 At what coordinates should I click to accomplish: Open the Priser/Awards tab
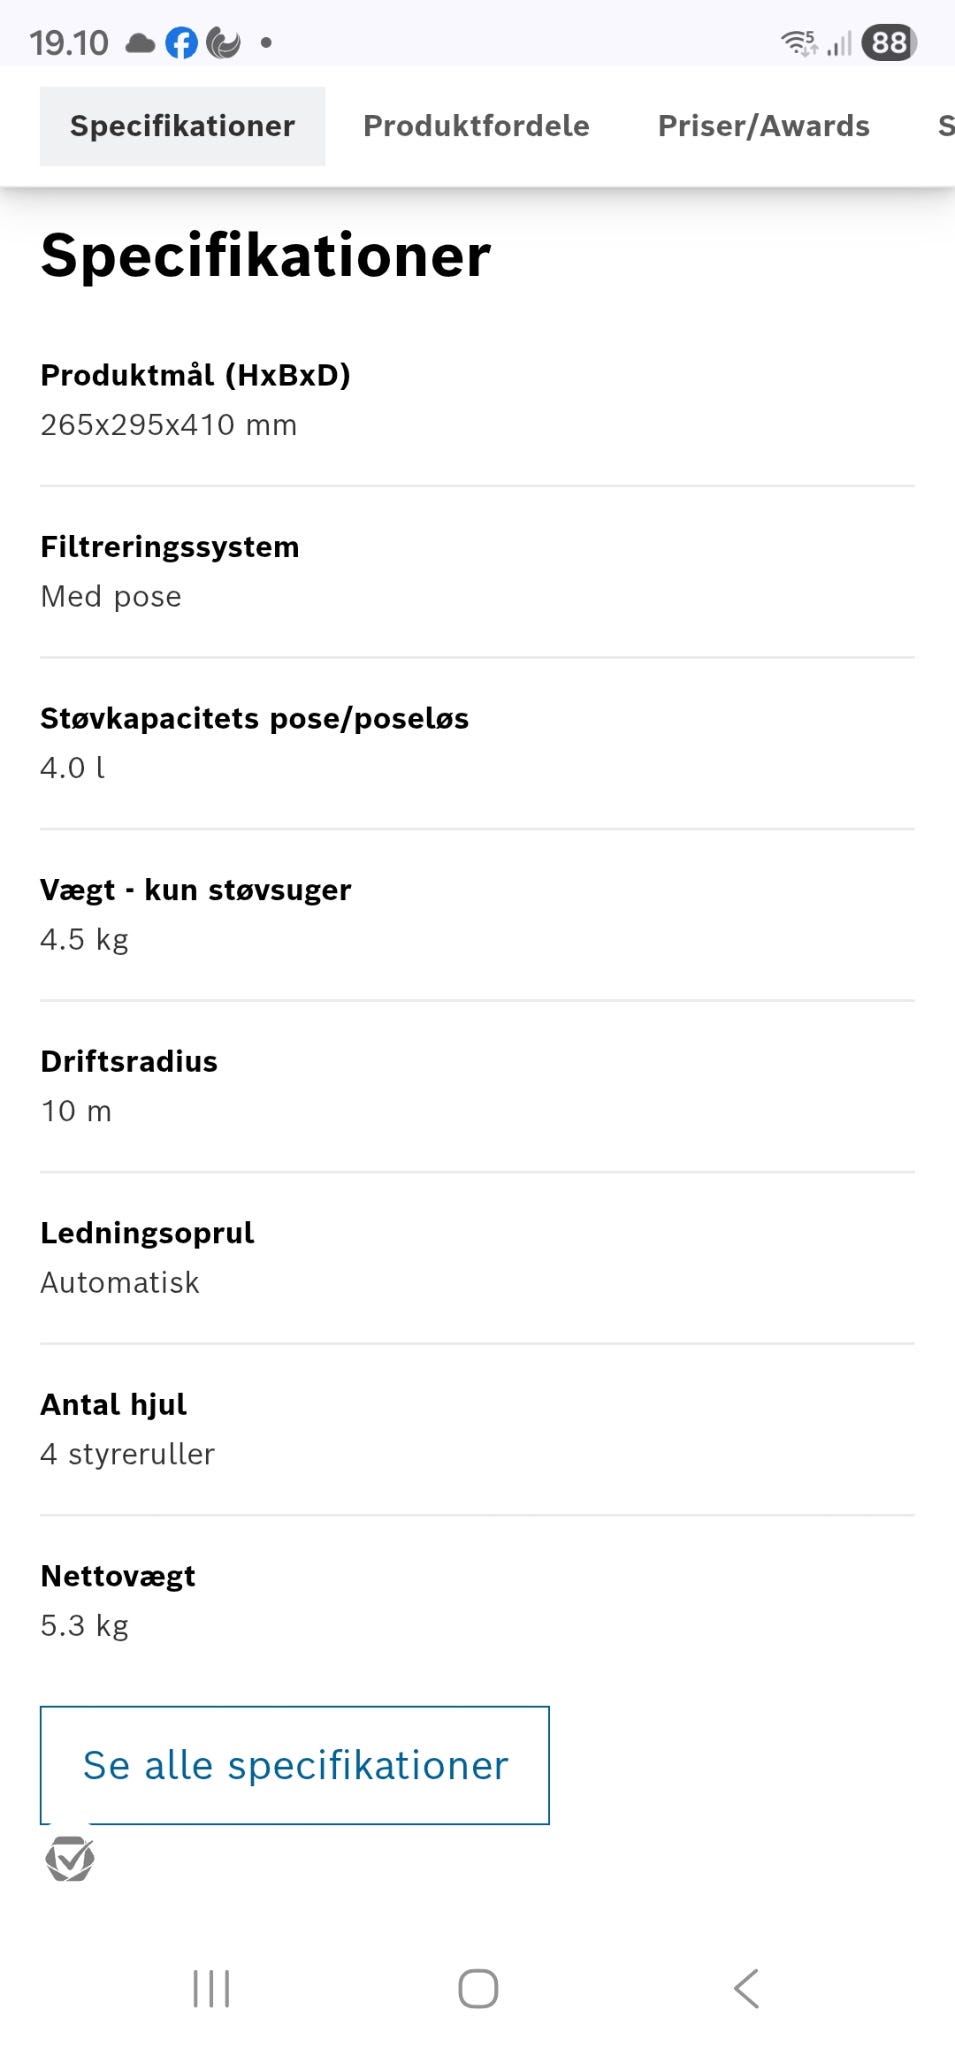(763, 126)
